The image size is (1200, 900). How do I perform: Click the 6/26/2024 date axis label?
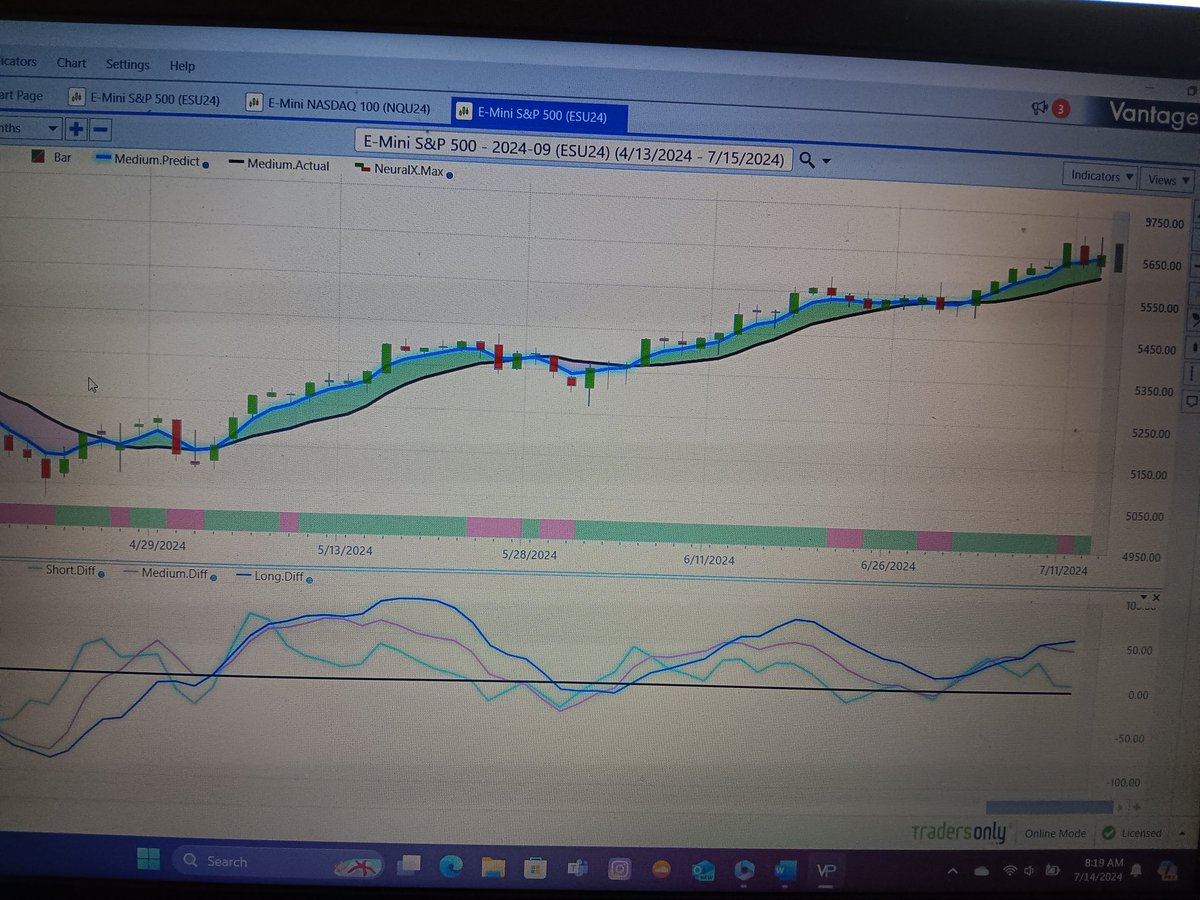pos(887,565)
